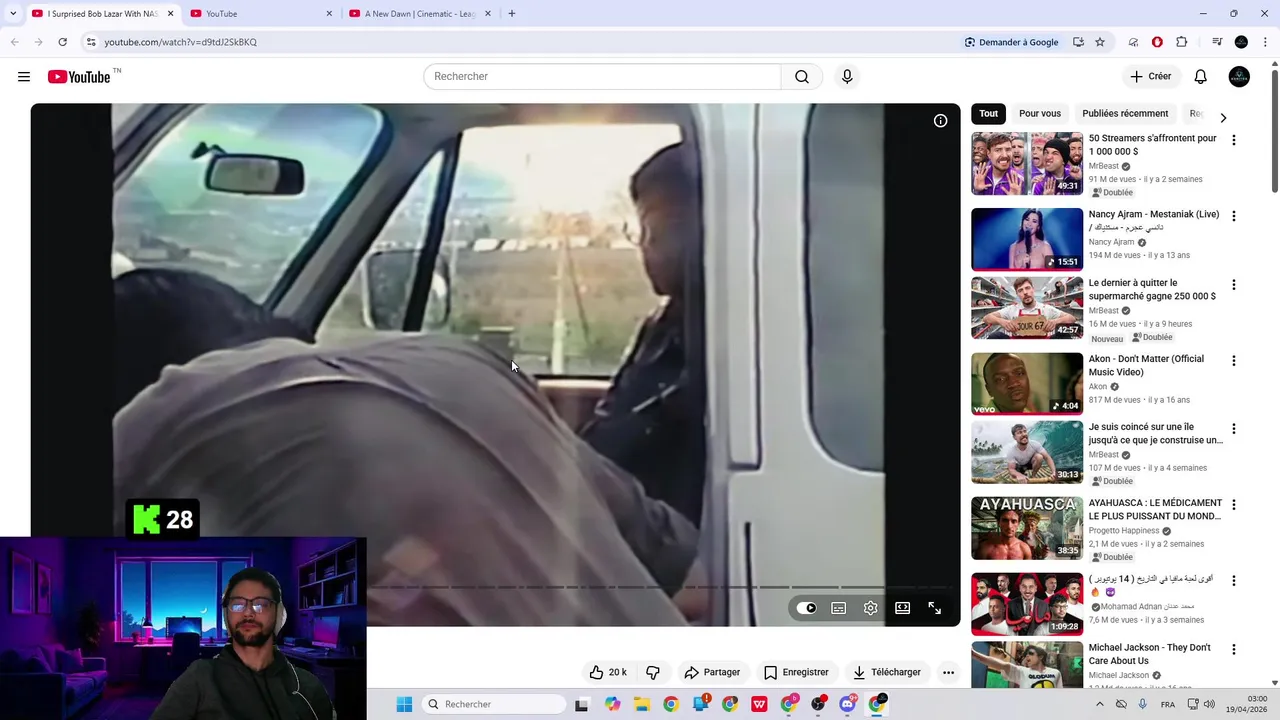Viewport: 1280px width, 720px height.
Task: Open the Chrome tab search dropdown
Action: click(13, 14)
